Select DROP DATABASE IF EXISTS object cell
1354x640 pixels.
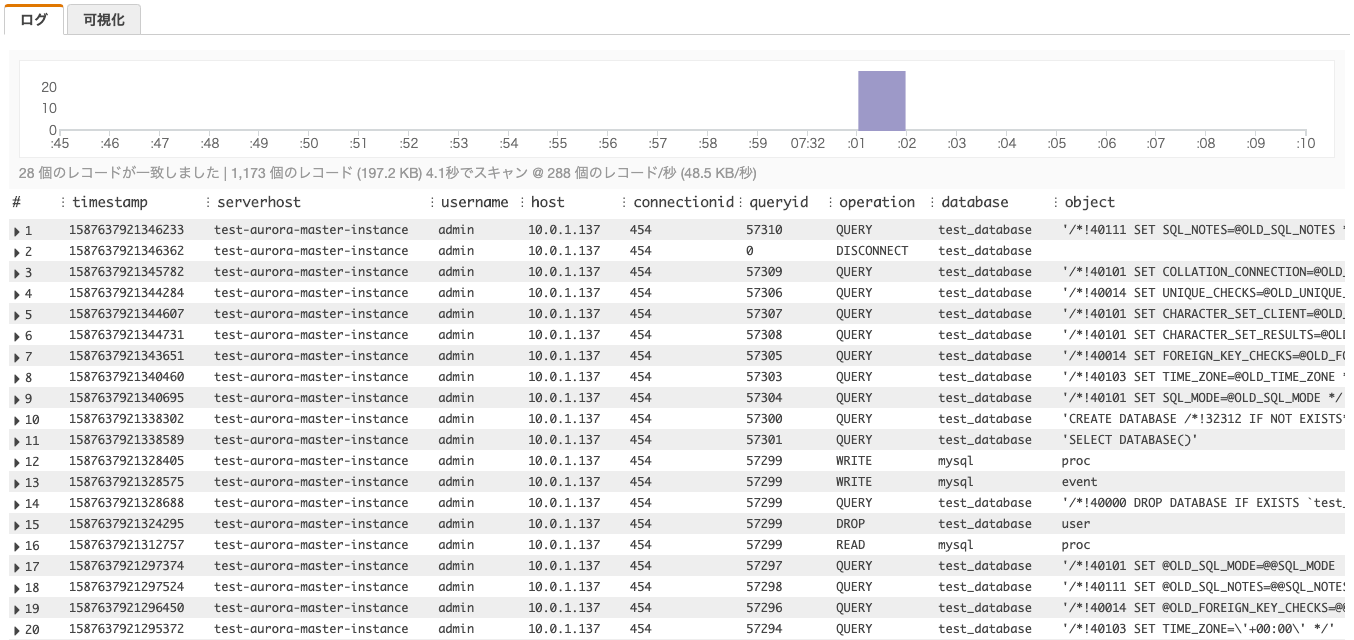coord(1204,503)
